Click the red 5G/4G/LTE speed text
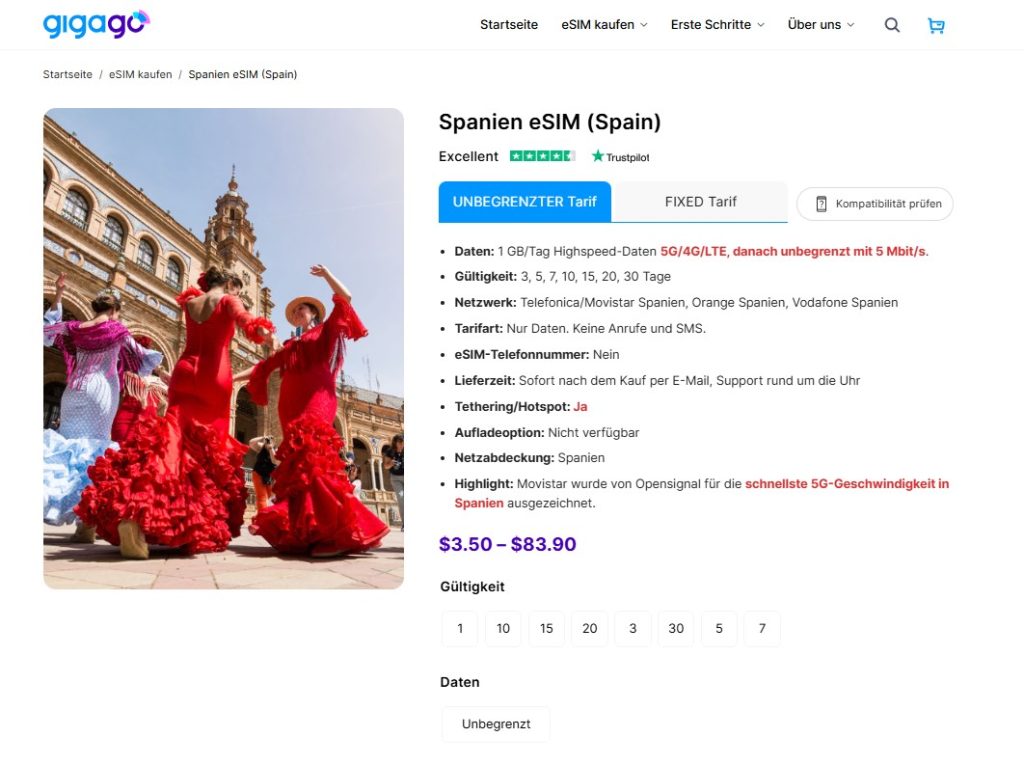 [794, 251]
